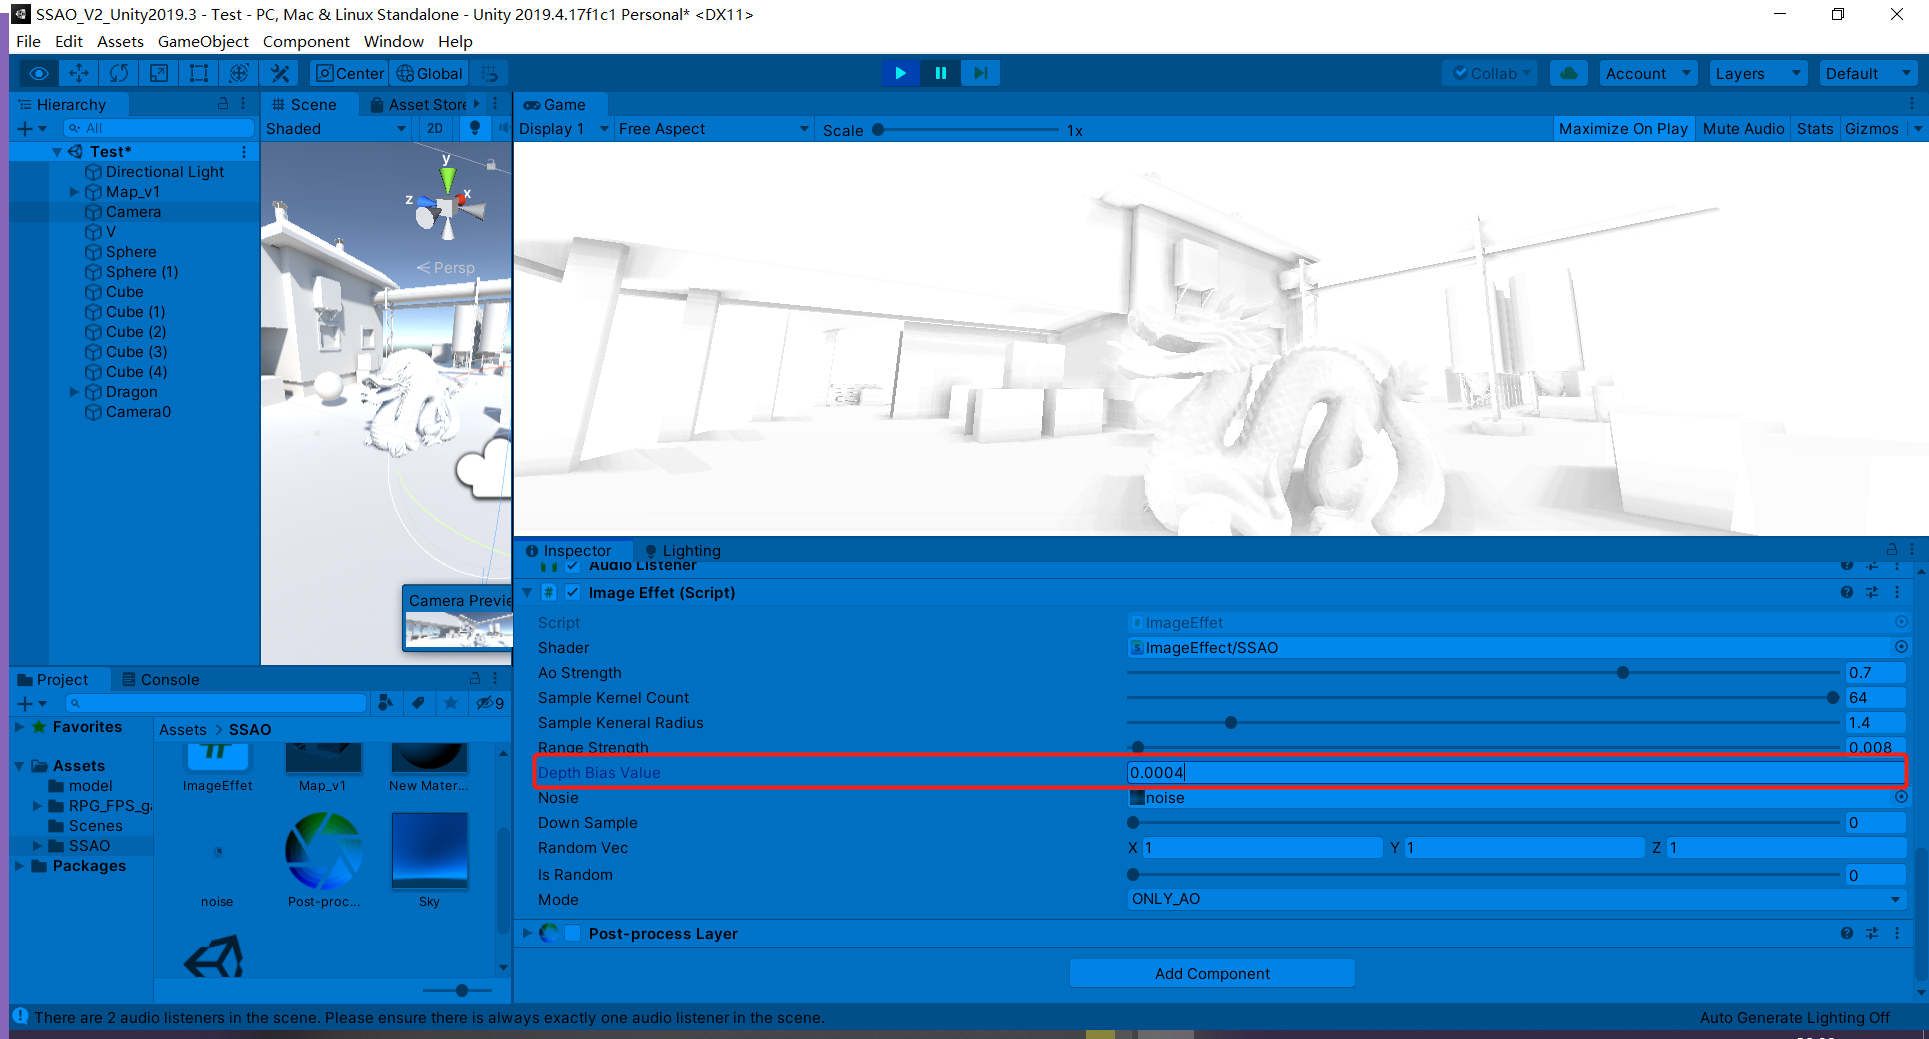
Task: Expand the Dragon object in Hierarchy
Action: pos(74,392)
